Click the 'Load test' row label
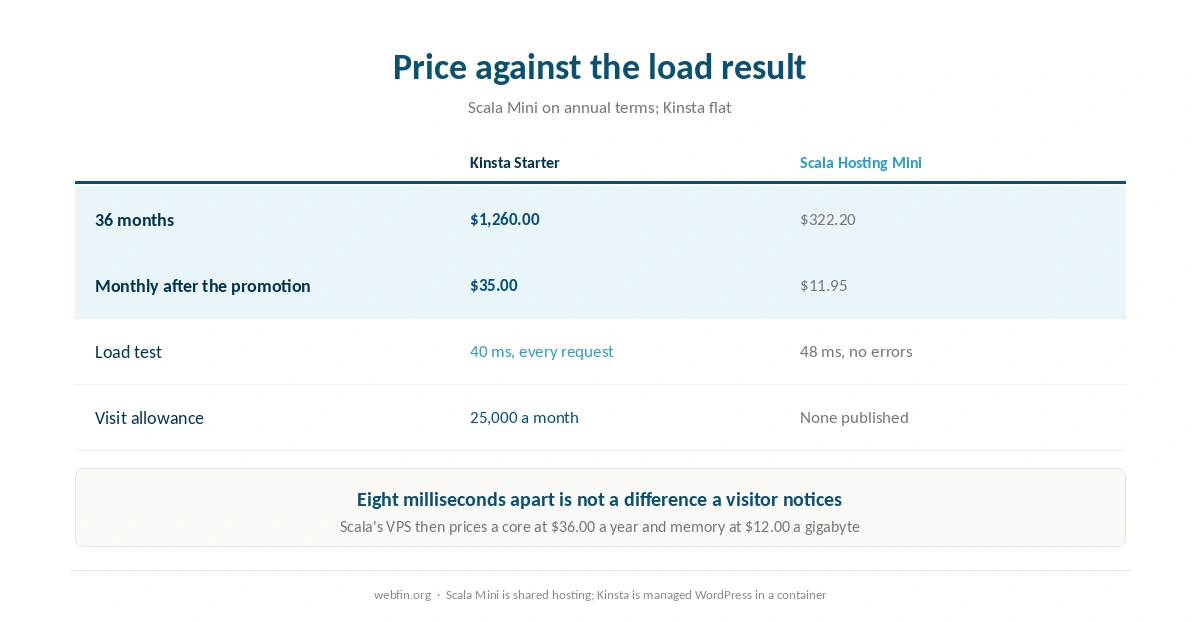Viewport: 1200px width, 622px height. tap(128, 352)
